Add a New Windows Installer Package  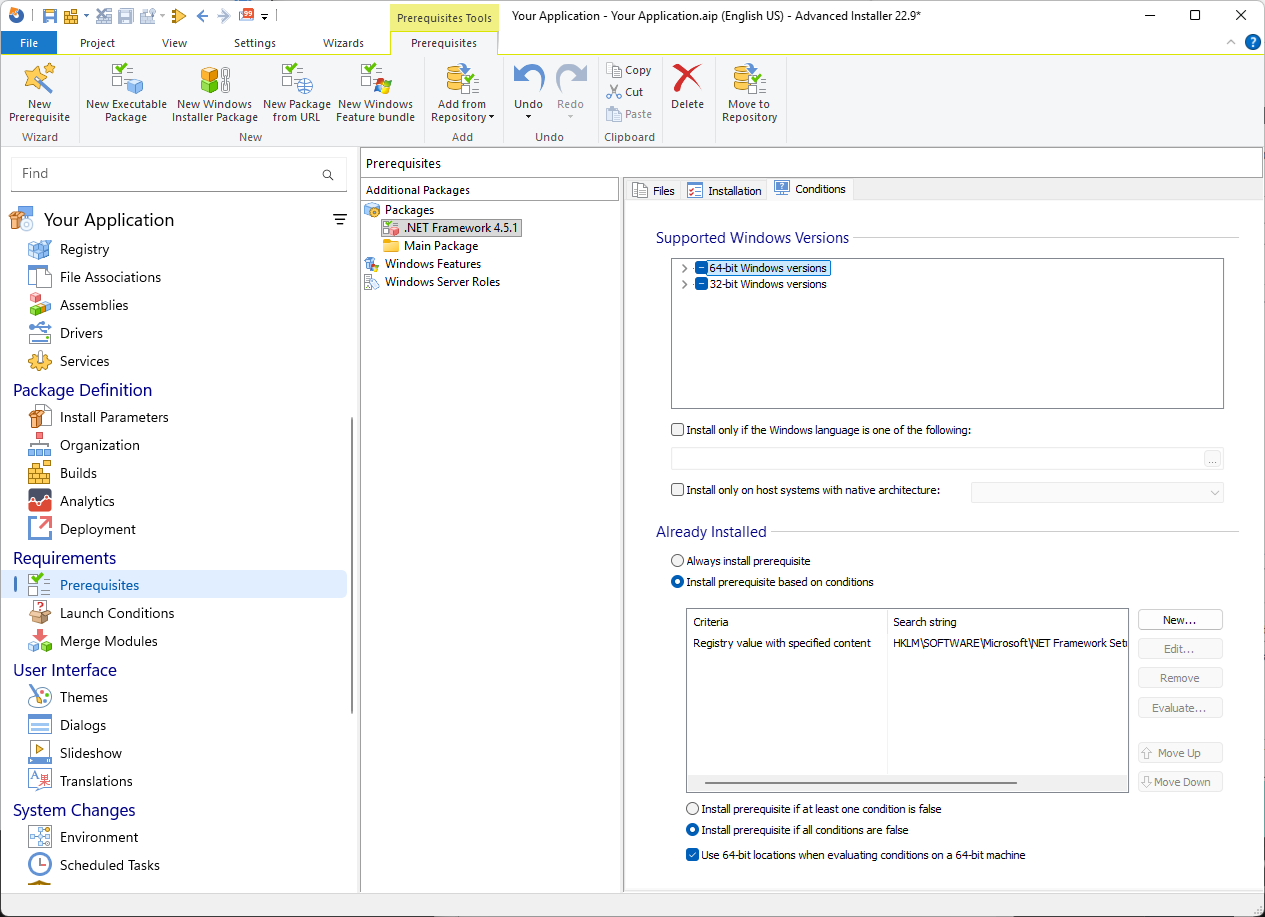(x=213, y=90)
